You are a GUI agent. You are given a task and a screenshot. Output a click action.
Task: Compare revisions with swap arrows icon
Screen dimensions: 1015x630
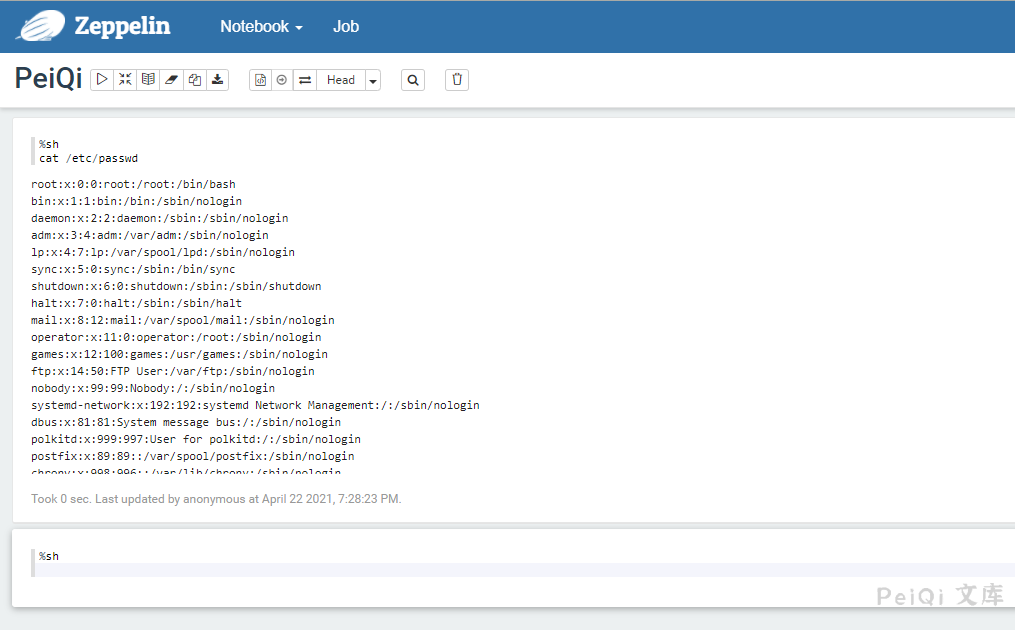(x=305, y=80)
